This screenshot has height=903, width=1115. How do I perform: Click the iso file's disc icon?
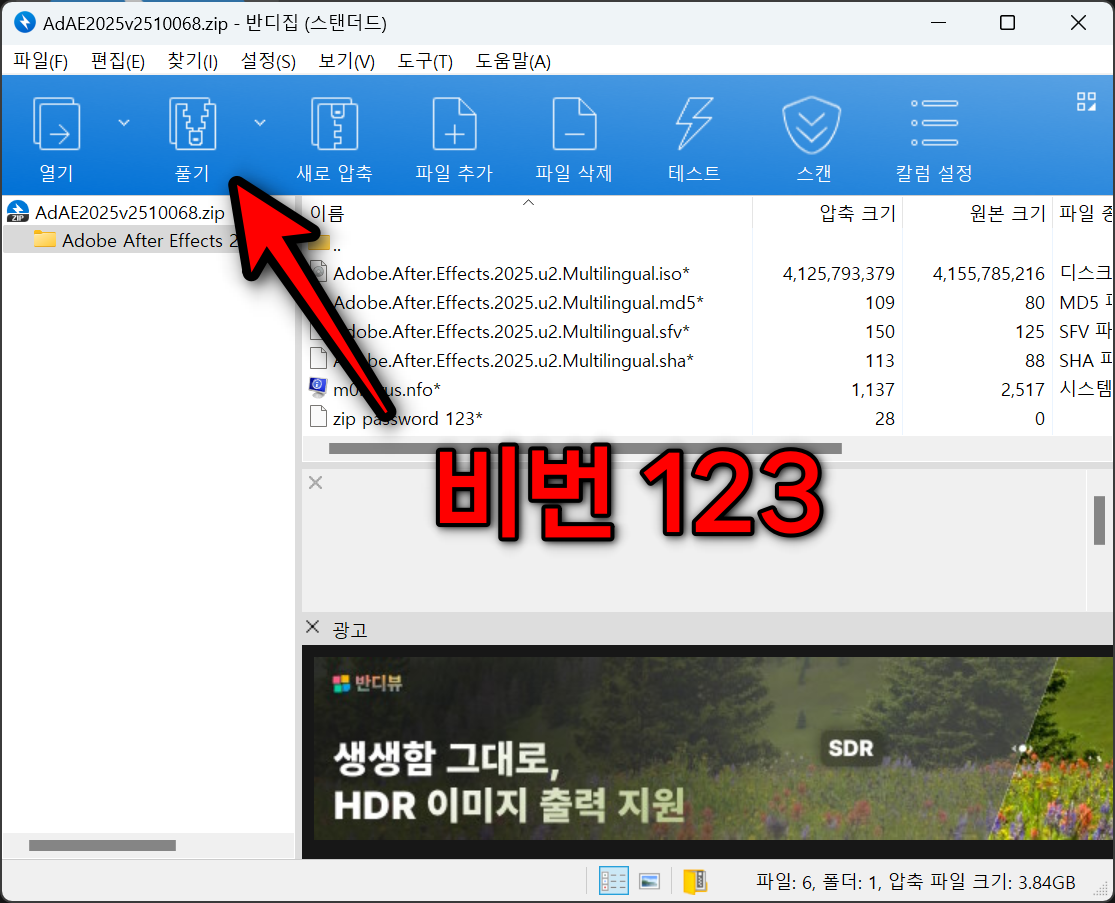pos(318,273)
